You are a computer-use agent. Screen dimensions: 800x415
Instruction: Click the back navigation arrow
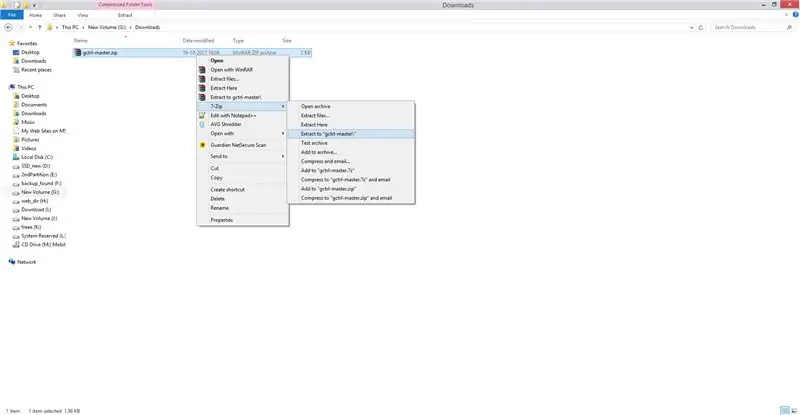8,27
